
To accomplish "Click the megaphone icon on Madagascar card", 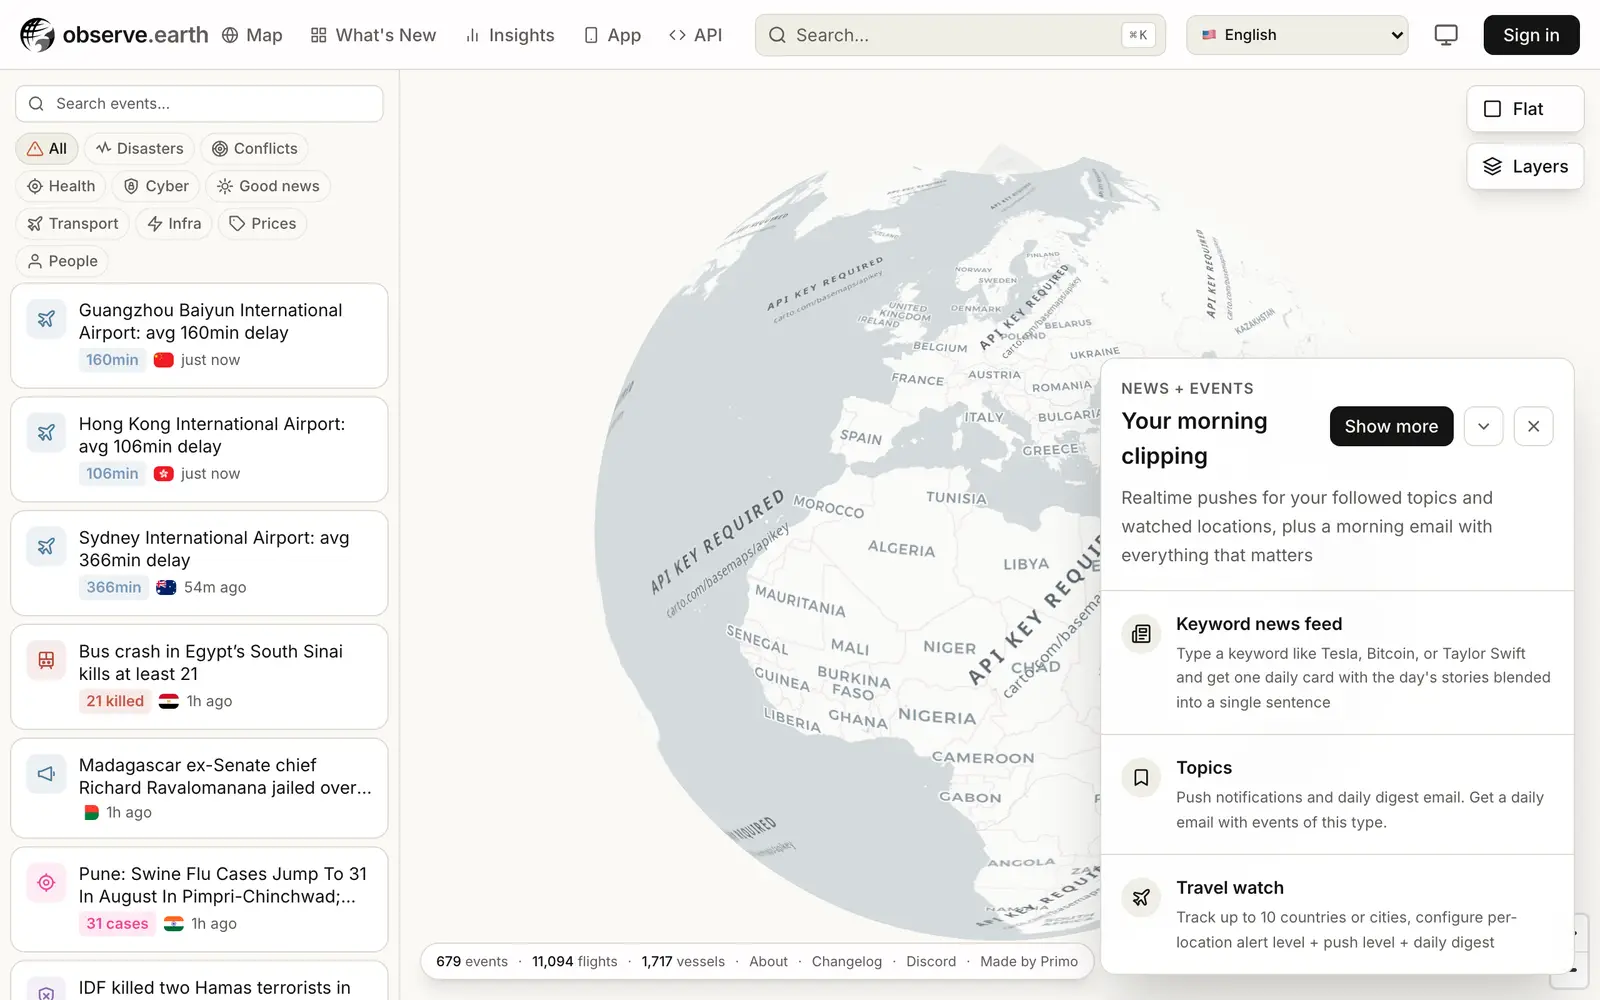I will 46,774.
